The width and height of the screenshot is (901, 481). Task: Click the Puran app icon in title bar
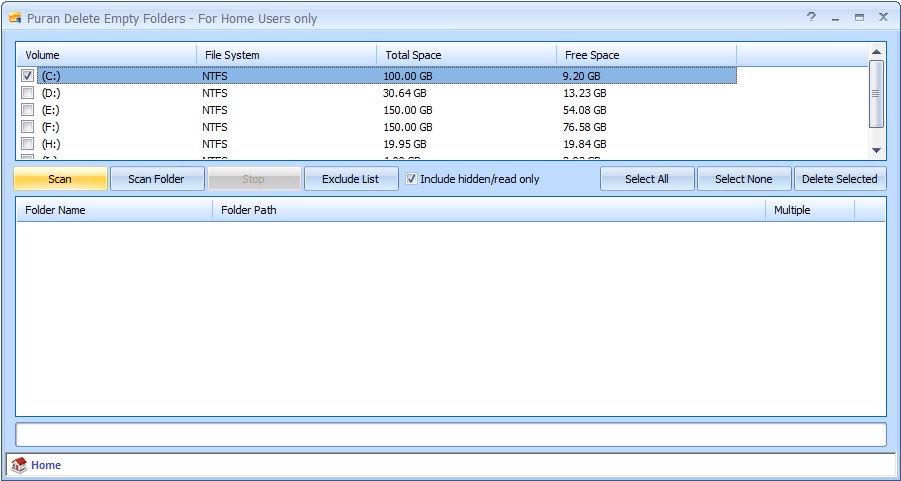(15, 18)
